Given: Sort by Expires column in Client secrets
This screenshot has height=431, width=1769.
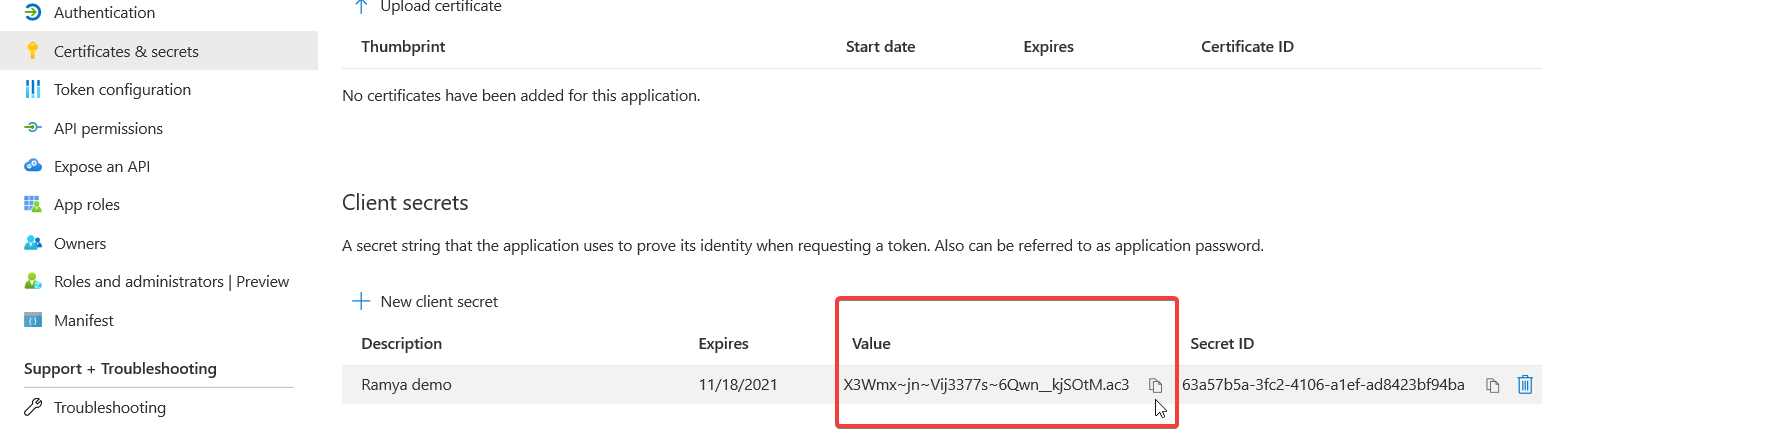Looking at the screenshot, I should coord(723,343).
